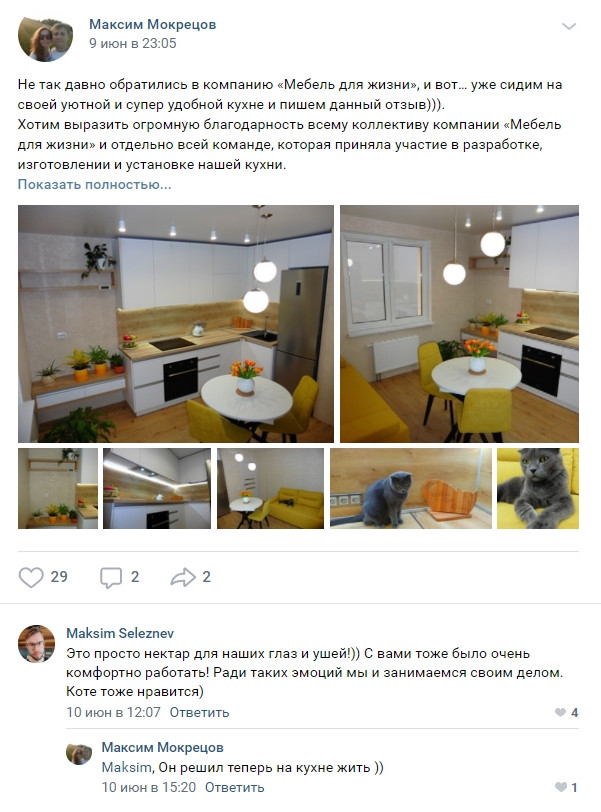Image resolution: width=601 pixels, height=812 pixels.
Task: Click the Maksim mention in the reply
Action: 126,767
